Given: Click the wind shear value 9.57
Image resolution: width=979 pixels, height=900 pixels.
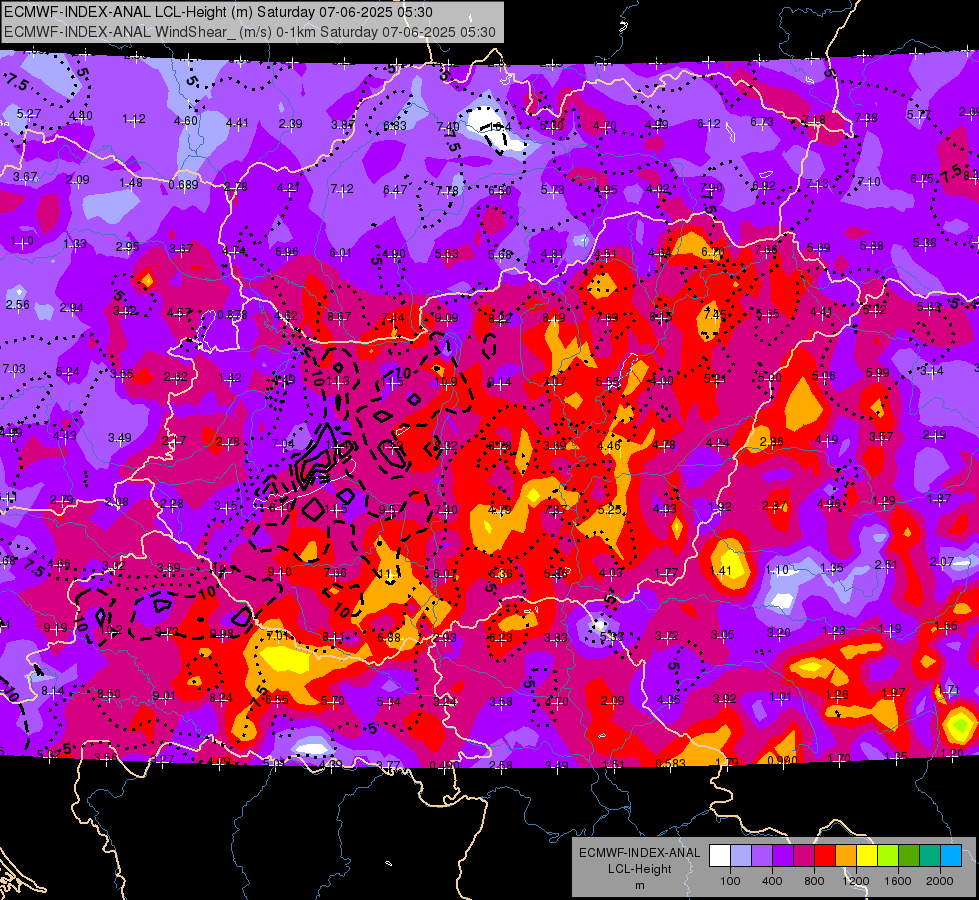Looking at the screenshot, I should [x=391, y=510].
